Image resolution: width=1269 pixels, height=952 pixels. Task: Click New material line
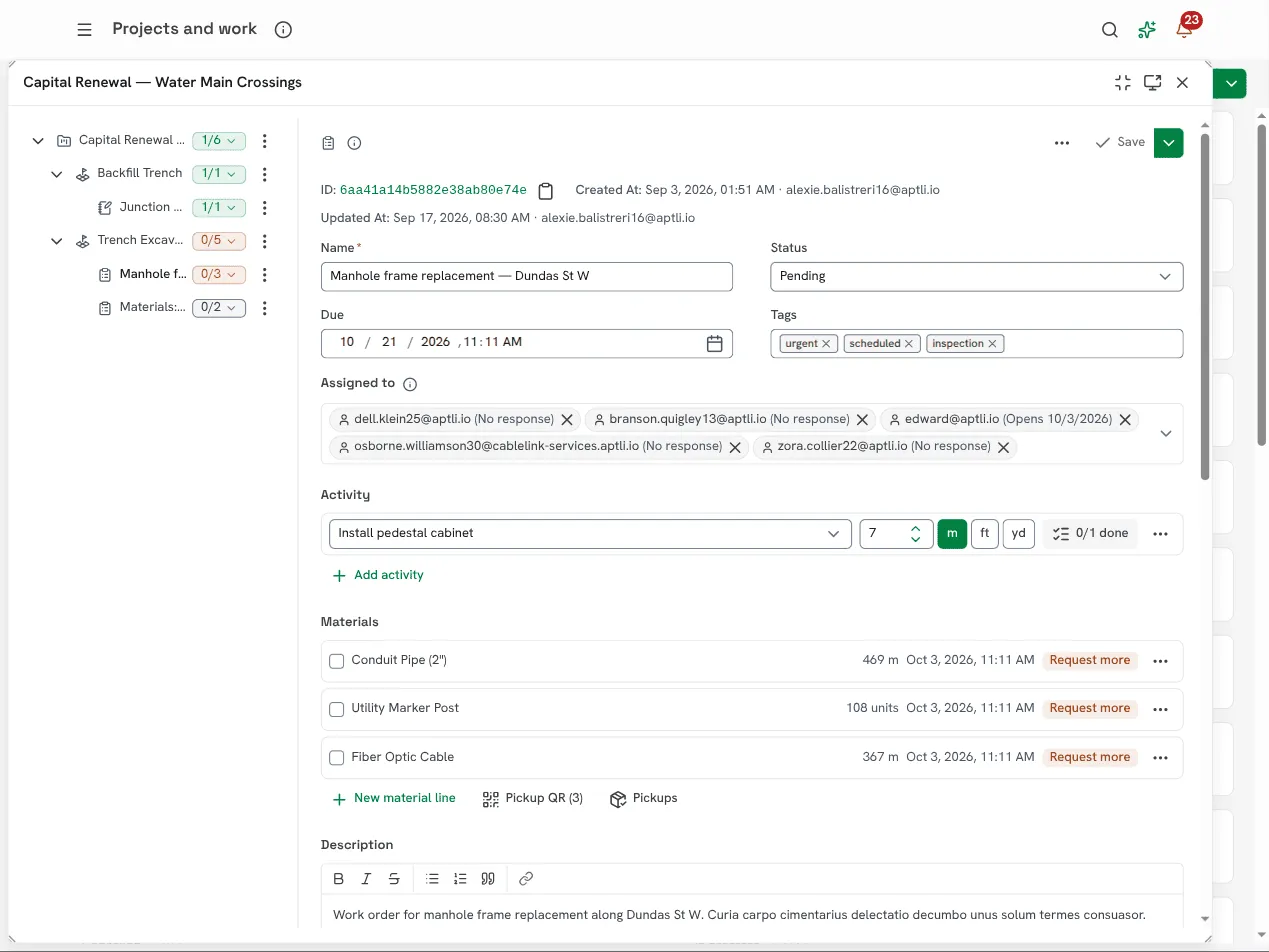(x=394, y=799)
